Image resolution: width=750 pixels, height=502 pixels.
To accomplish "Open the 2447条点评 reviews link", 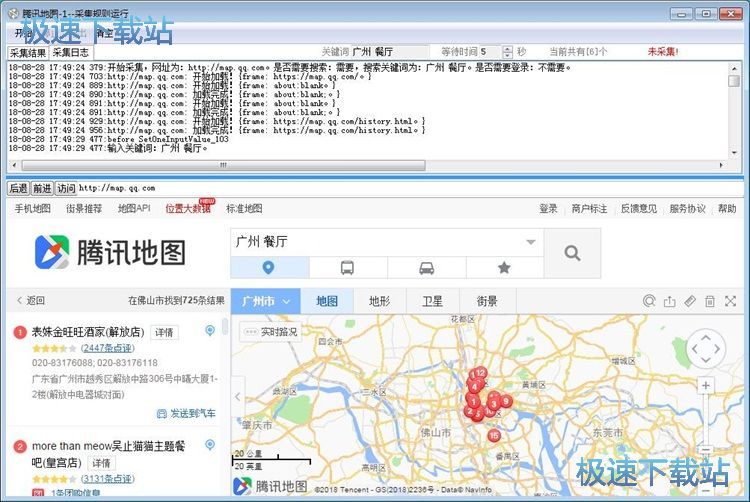I will [108, 348].
